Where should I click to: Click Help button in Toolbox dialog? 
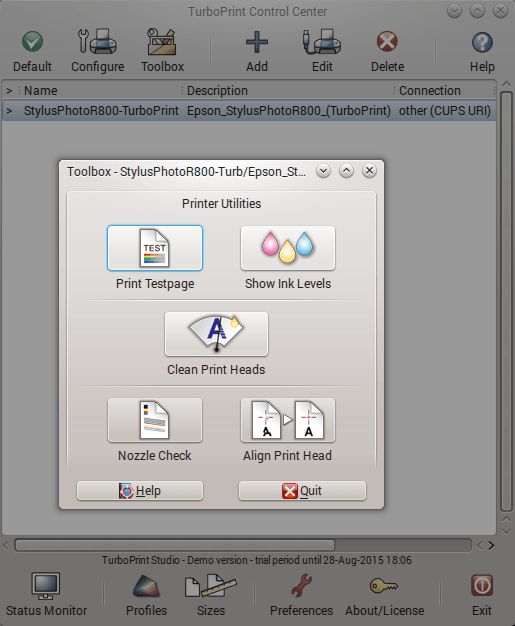140,491
